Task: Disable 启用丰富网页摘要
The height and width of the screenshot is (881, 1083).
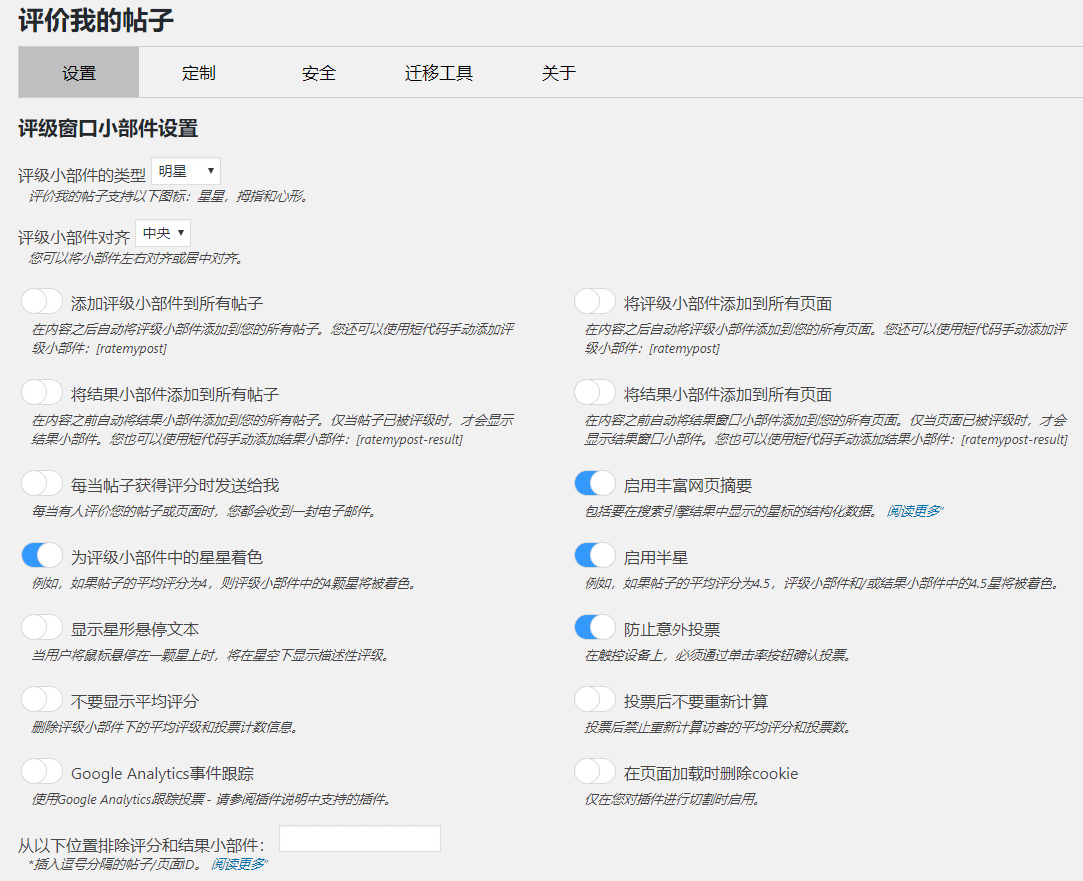Action: [595, 483]
